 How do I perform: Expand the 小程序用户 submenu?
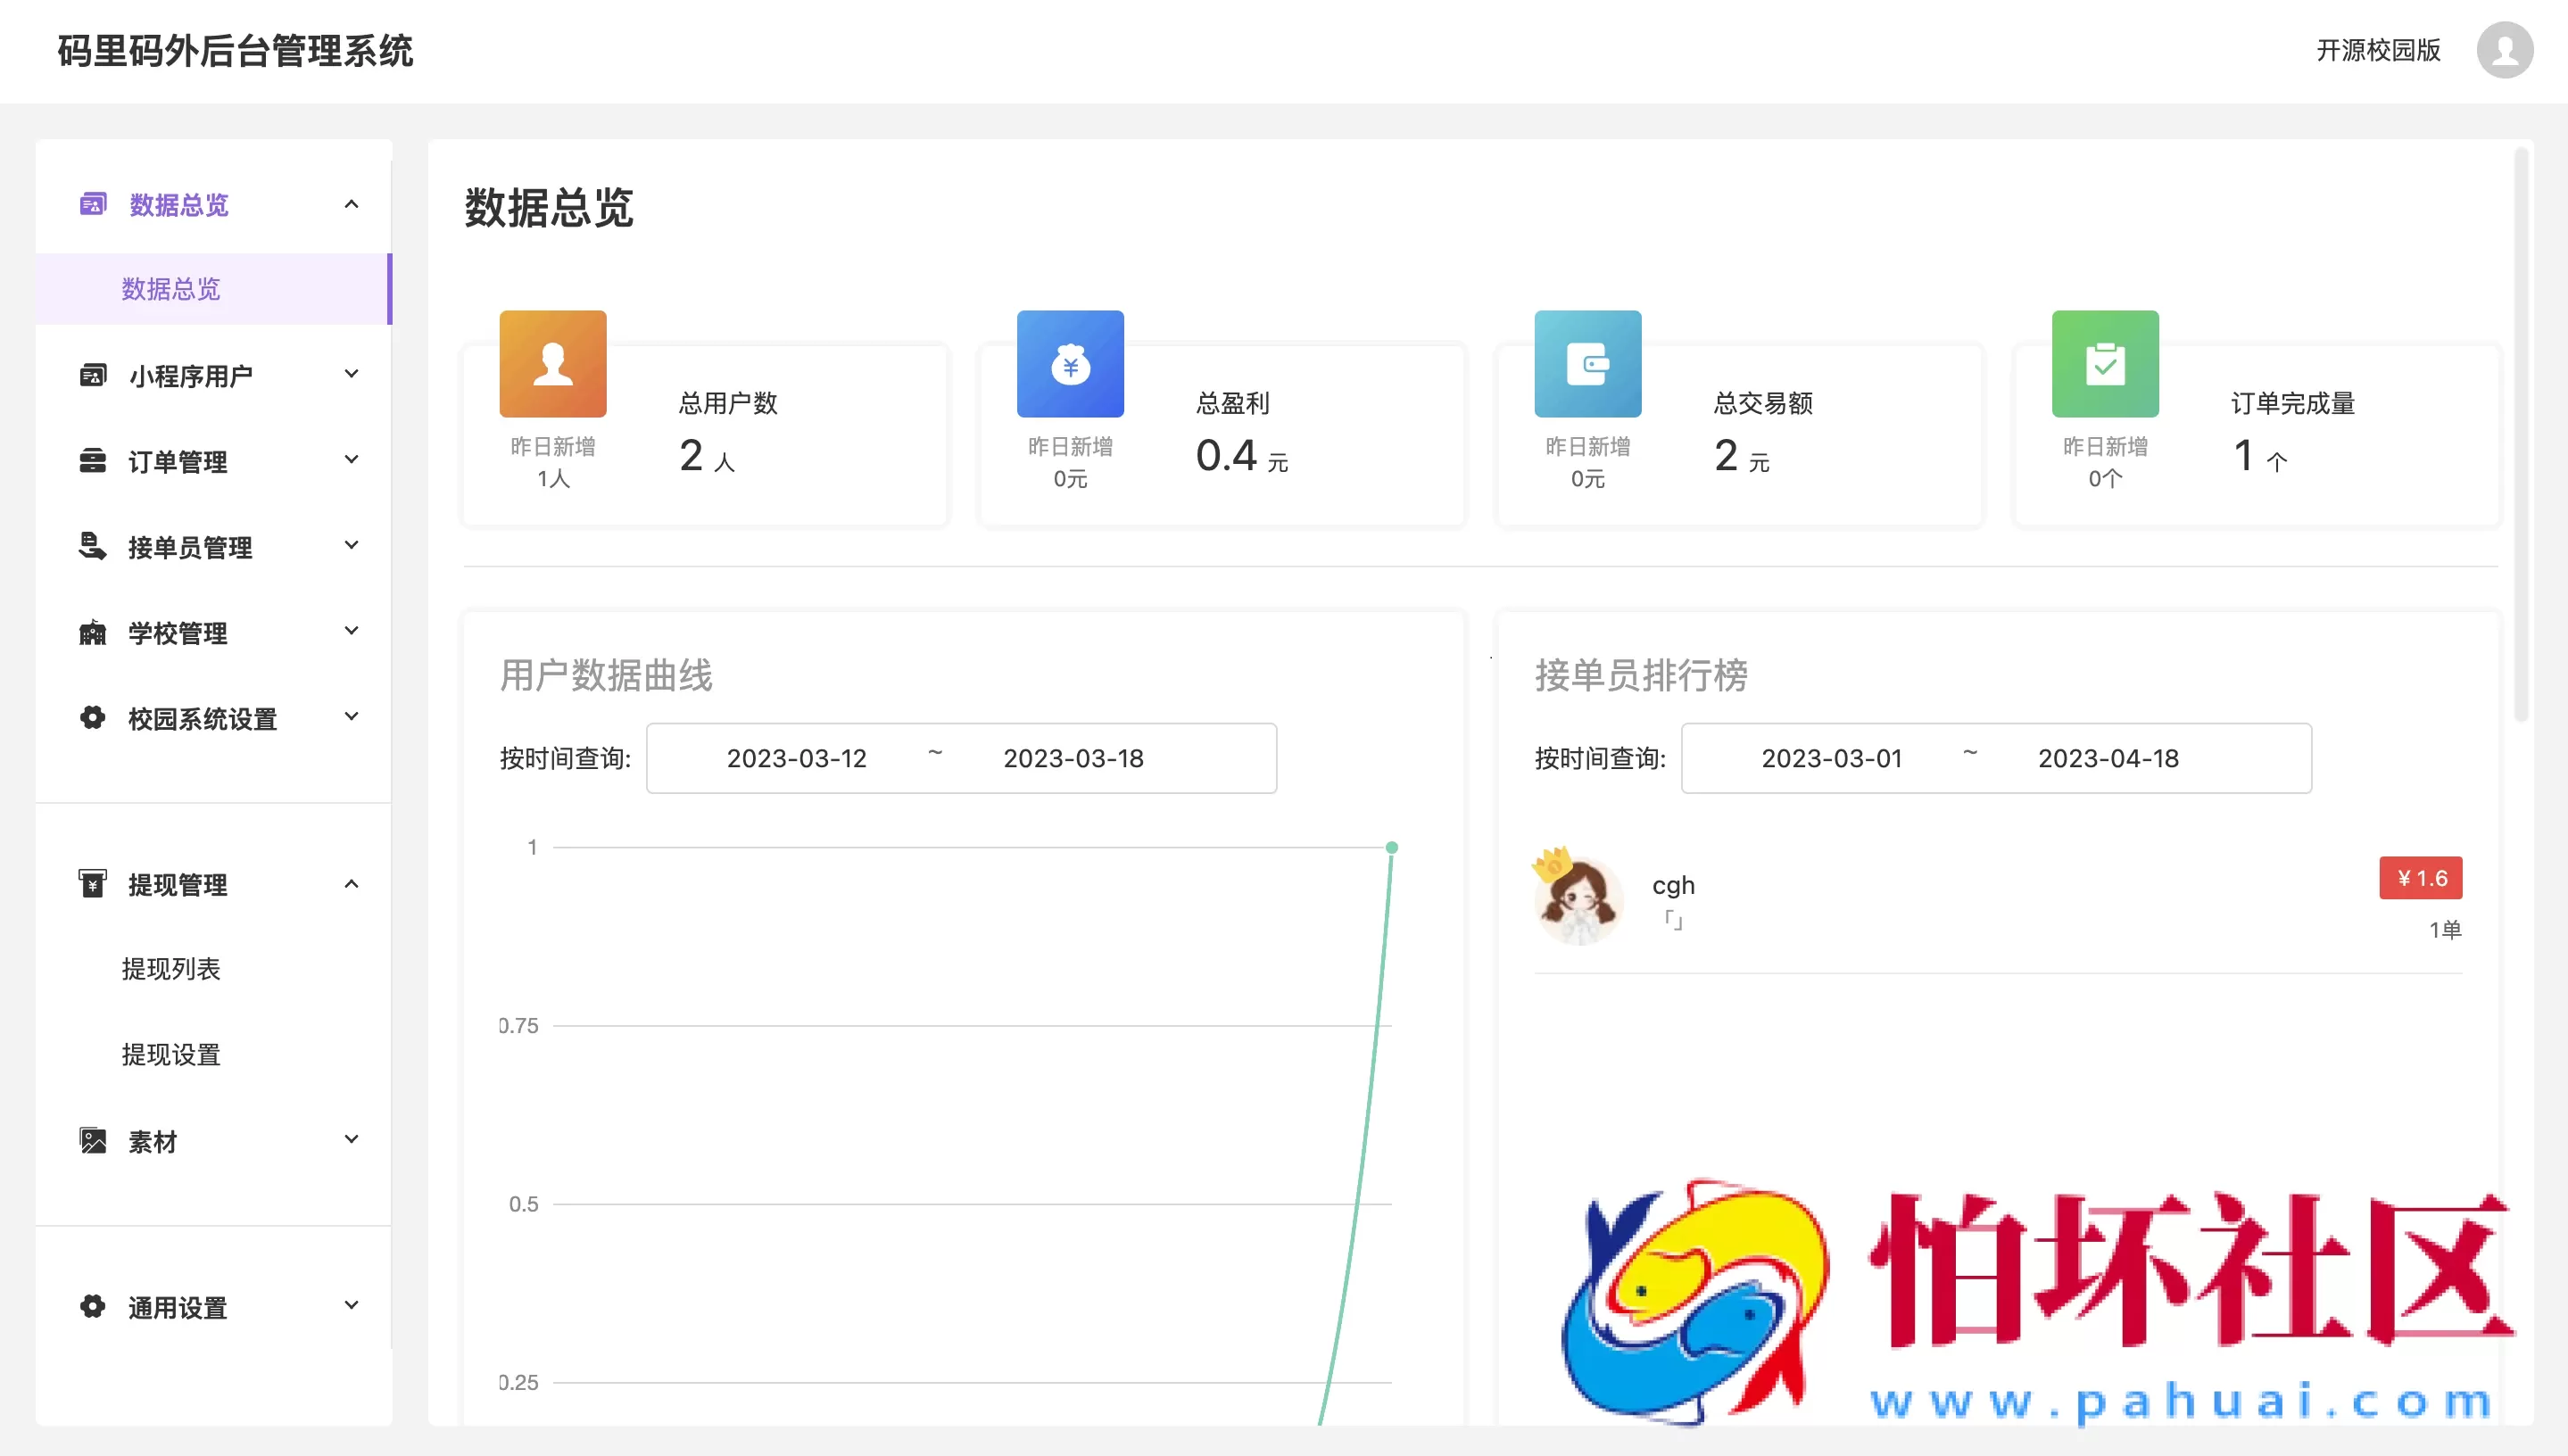(351, 375)
